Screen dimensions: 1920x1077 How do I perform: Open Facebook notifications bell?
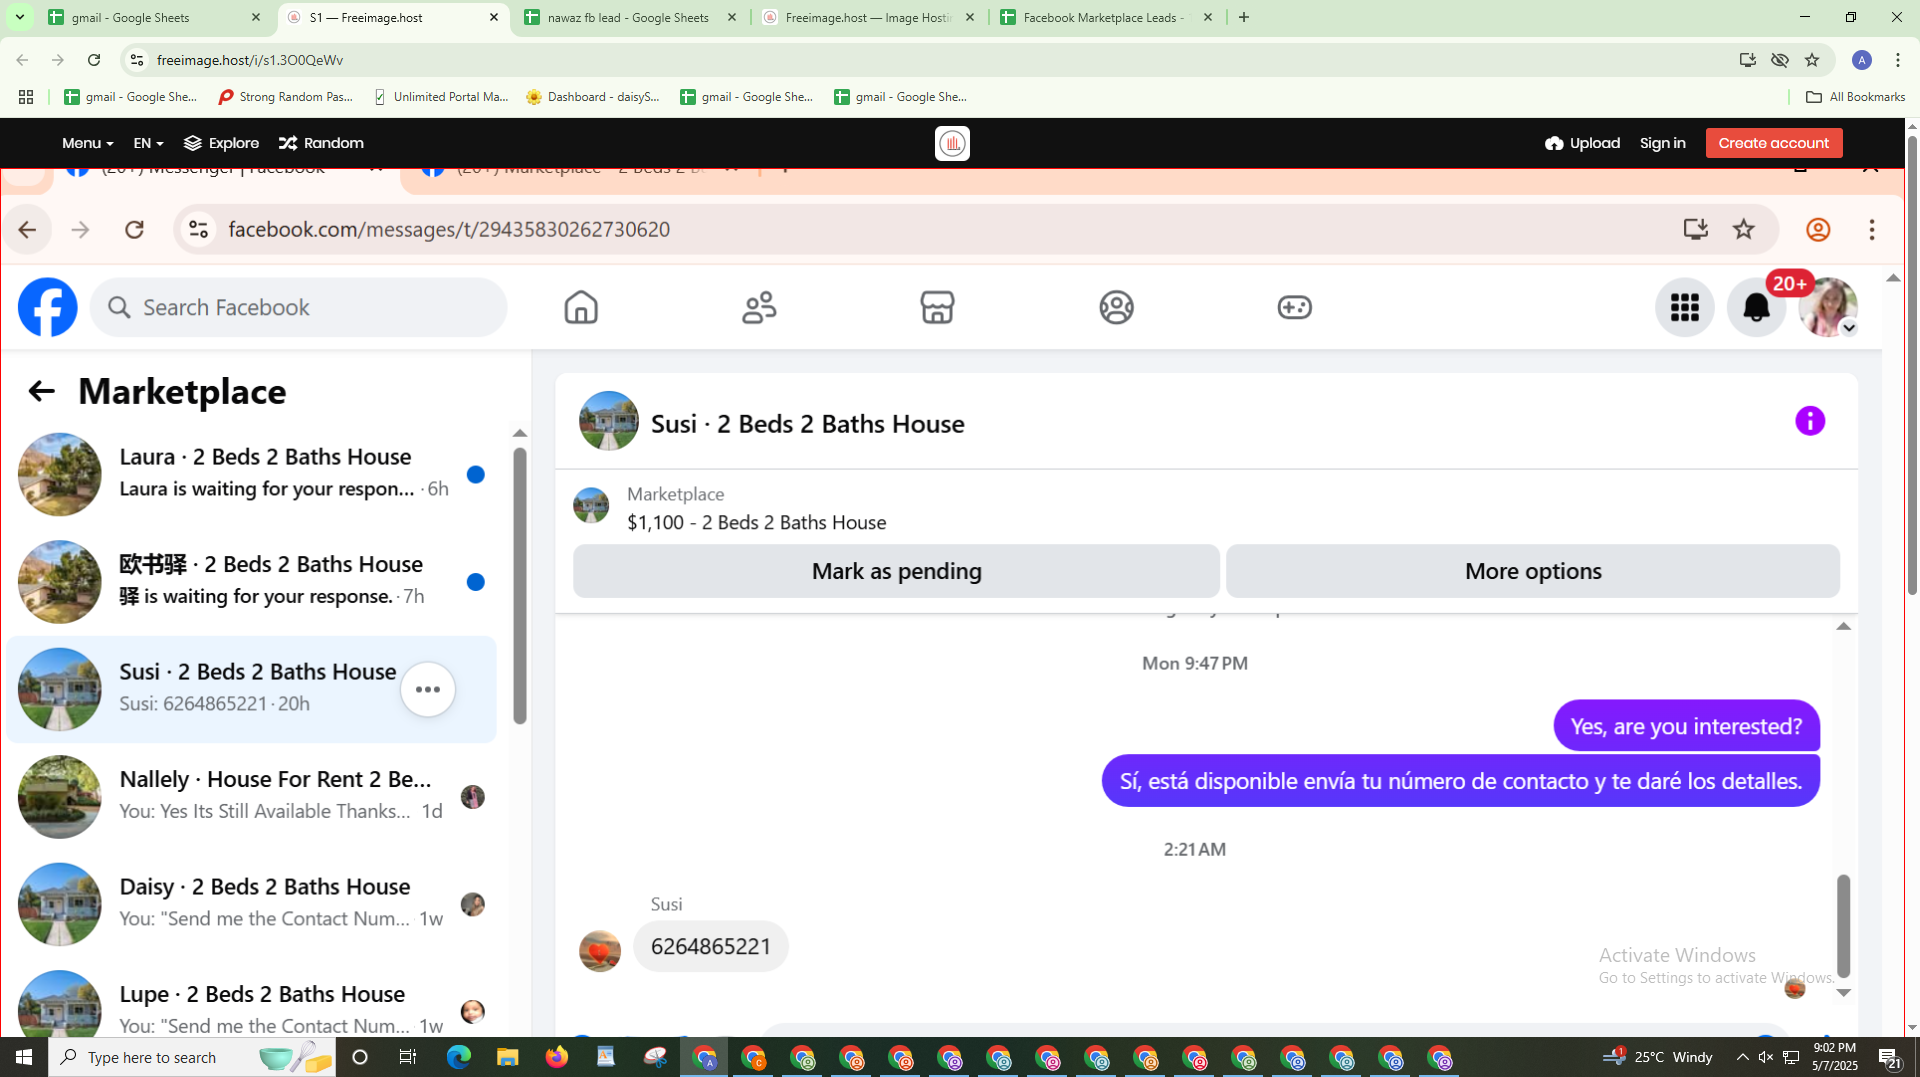[1756, 307]
